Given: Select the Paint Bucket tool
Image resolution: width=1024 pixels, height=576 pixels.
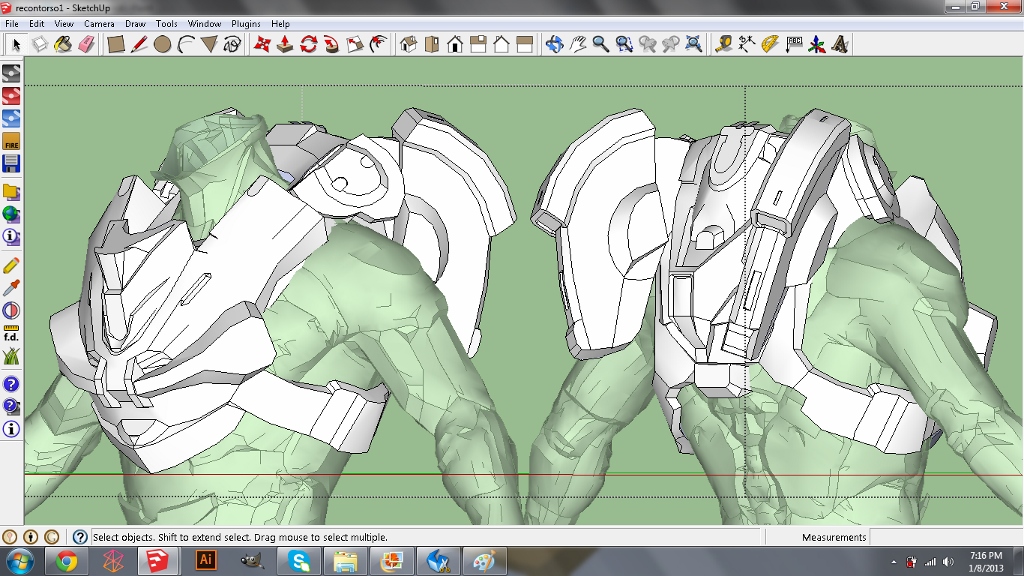Looking at the screenshot, I should (62, 44).
